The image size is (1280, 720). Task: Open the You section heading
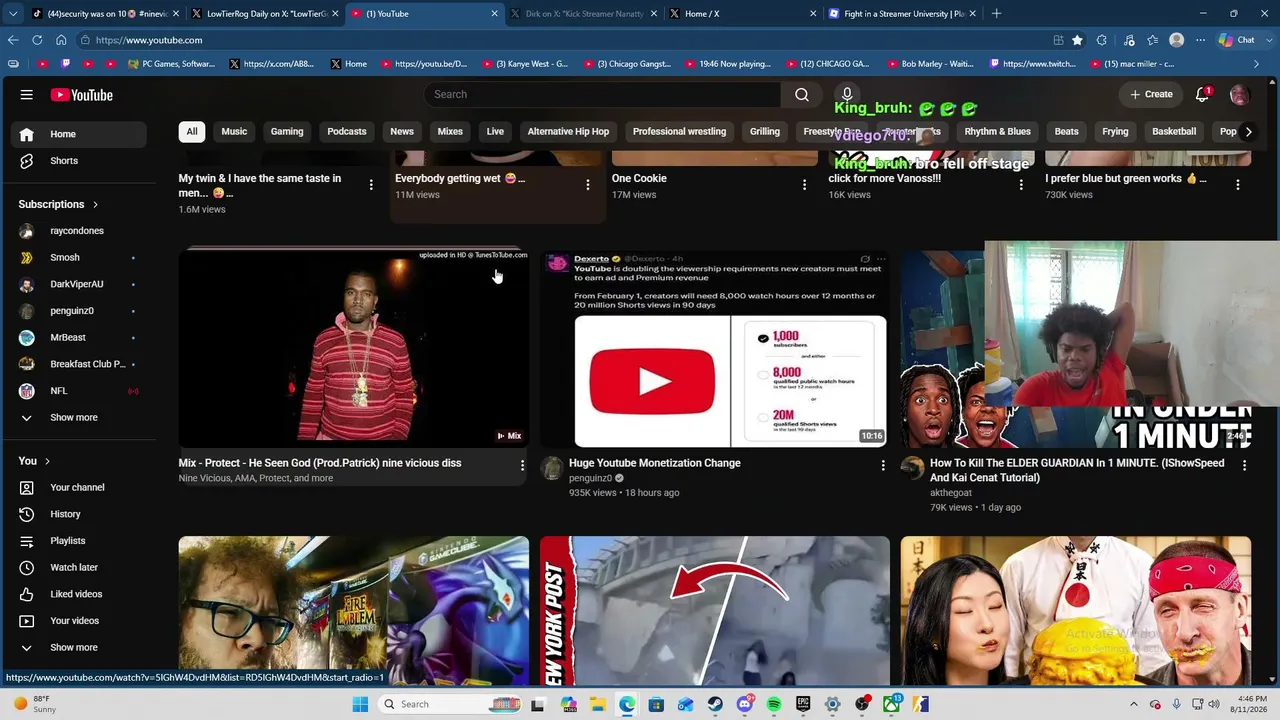[x=34, y=461]
